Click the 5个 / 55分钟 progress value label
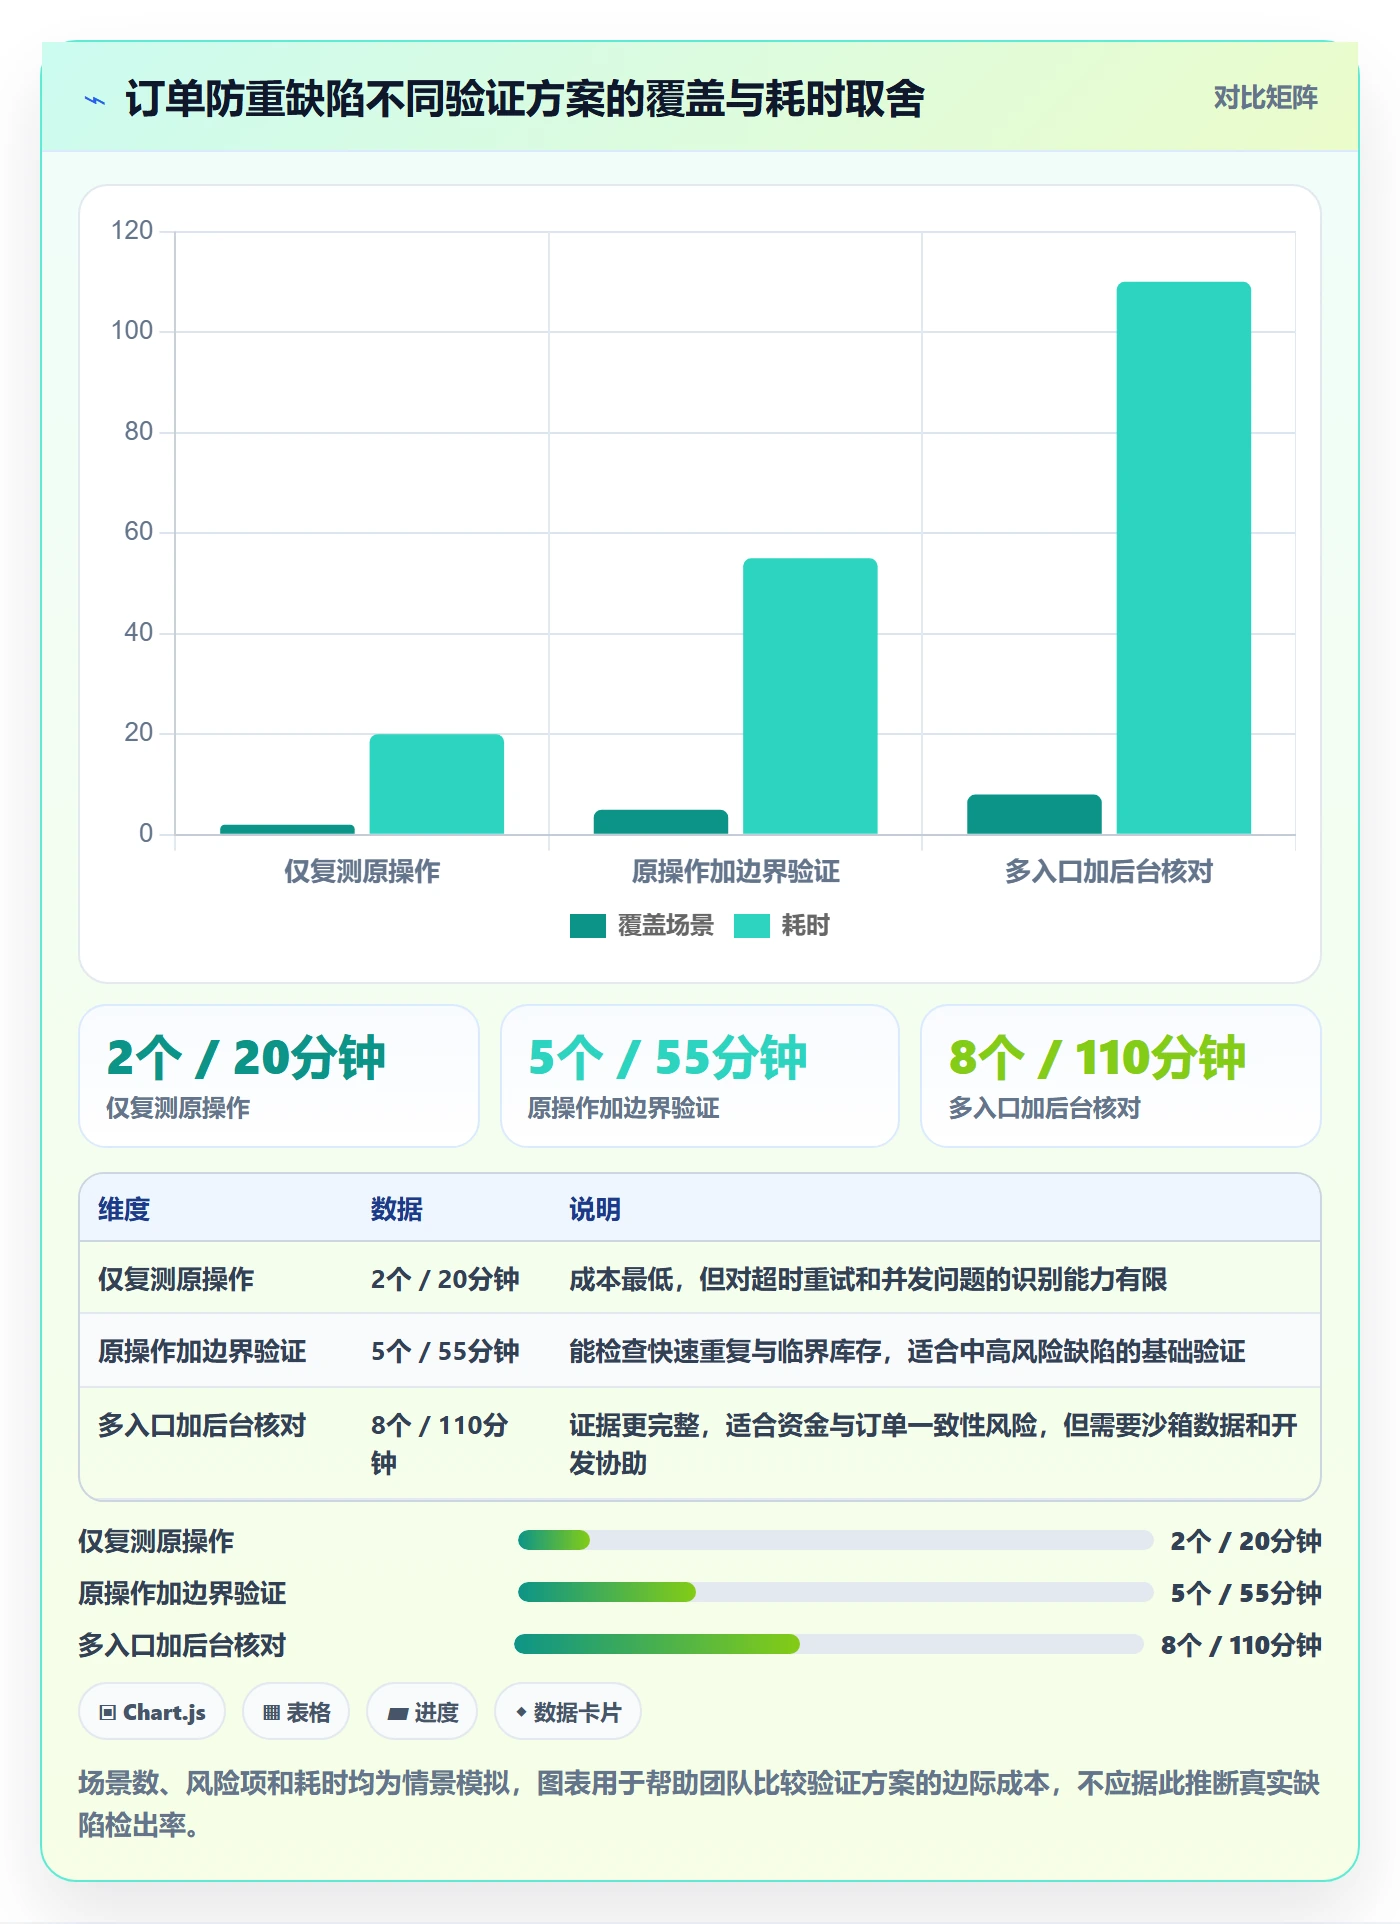The height and width of the screenshot is (1924, 1400). click(1246, 1592)
